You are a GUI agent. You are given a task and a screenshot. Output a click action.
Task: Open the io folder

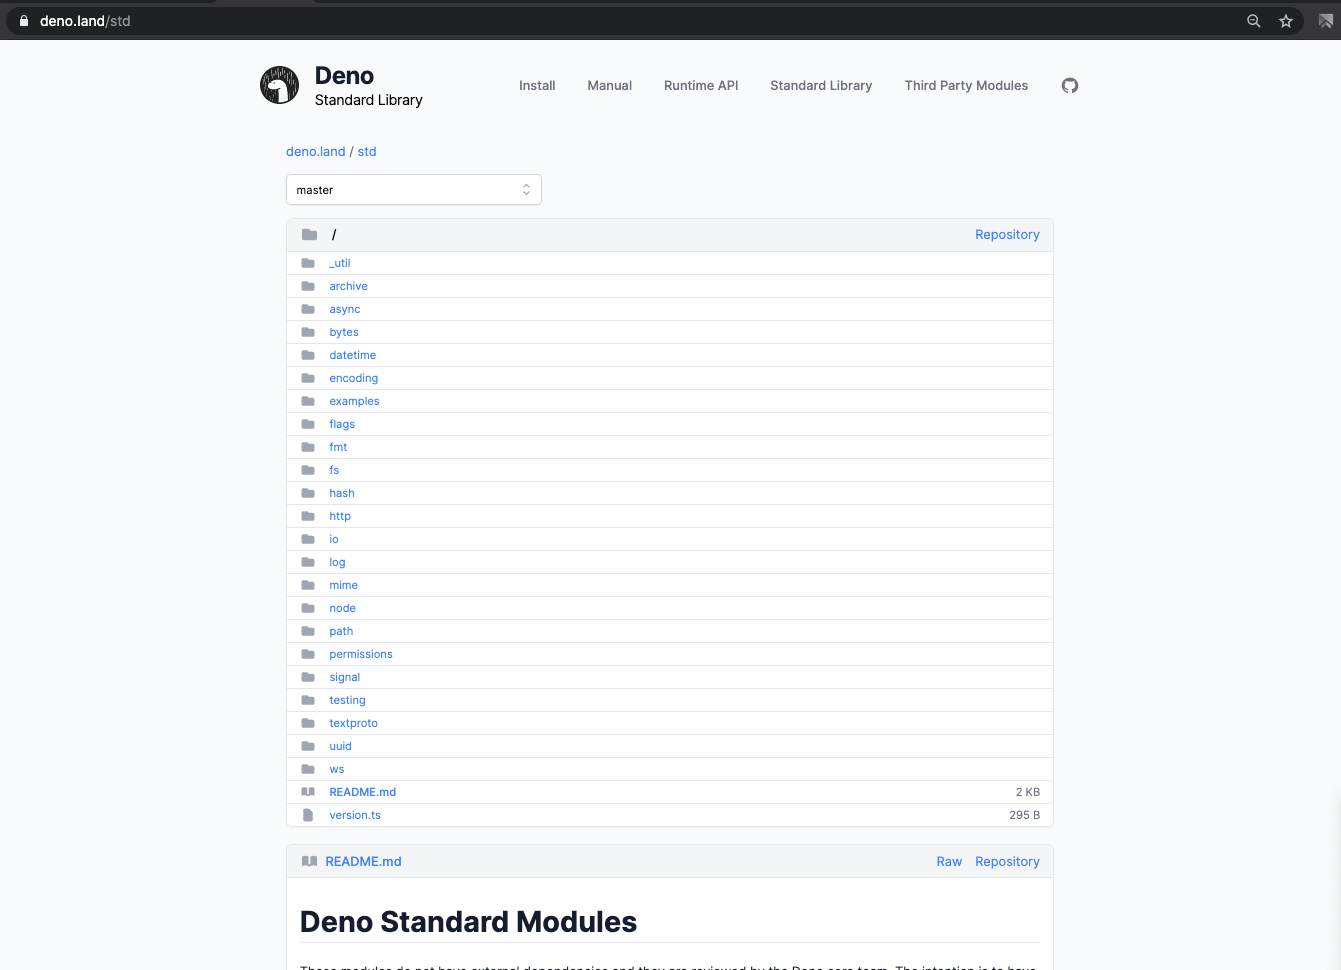[334, 539]
